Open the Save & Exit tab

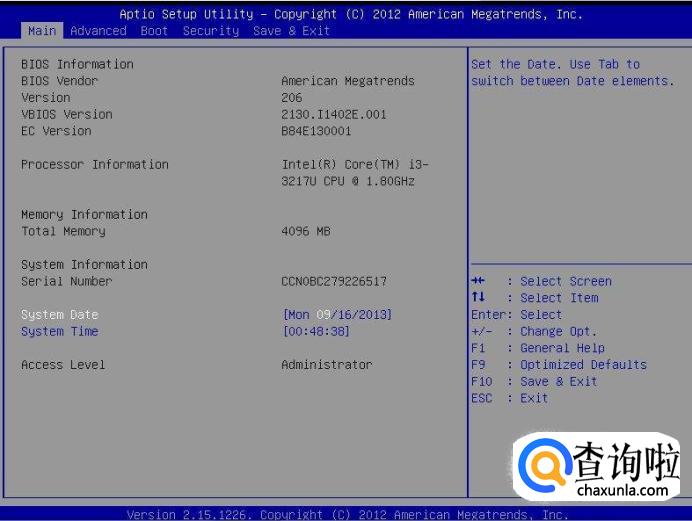point(291,31)
